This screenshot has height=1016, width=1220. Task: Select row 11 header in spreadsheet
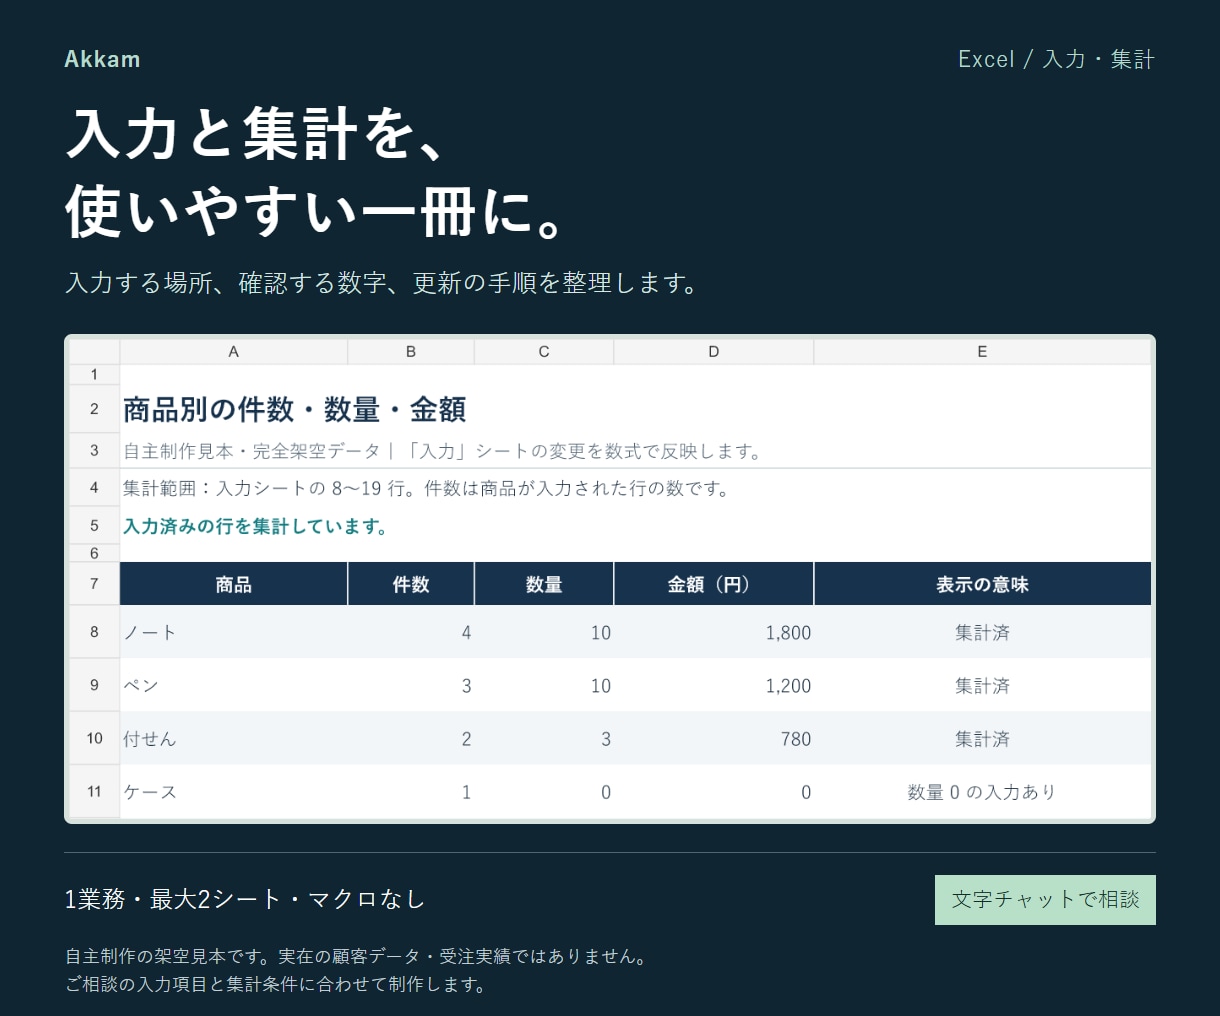(x=94, y=791)
